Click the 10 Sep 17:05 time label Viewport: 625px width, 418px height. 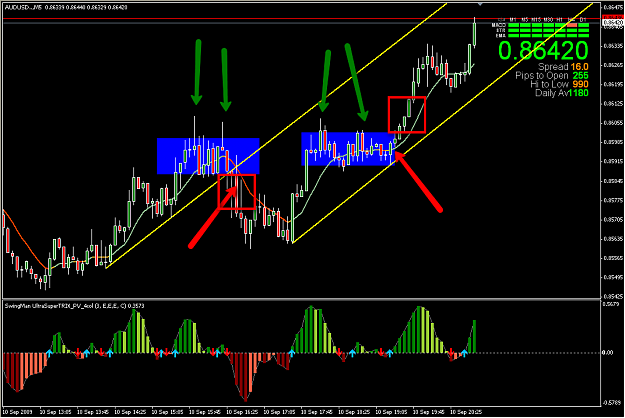coord(280,412)
